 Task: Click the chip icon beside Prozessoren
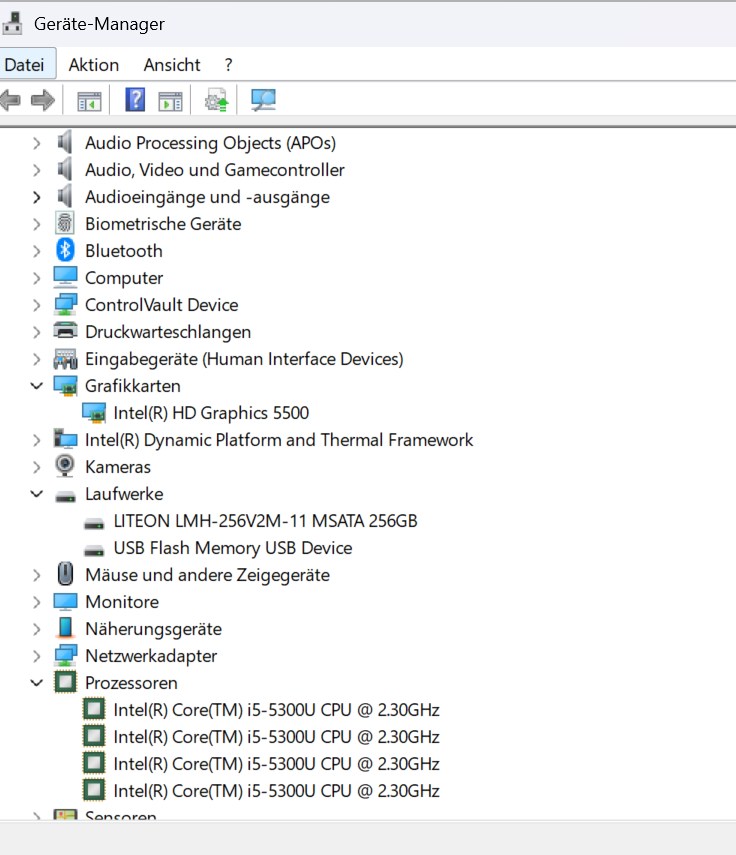click(65, 682)
